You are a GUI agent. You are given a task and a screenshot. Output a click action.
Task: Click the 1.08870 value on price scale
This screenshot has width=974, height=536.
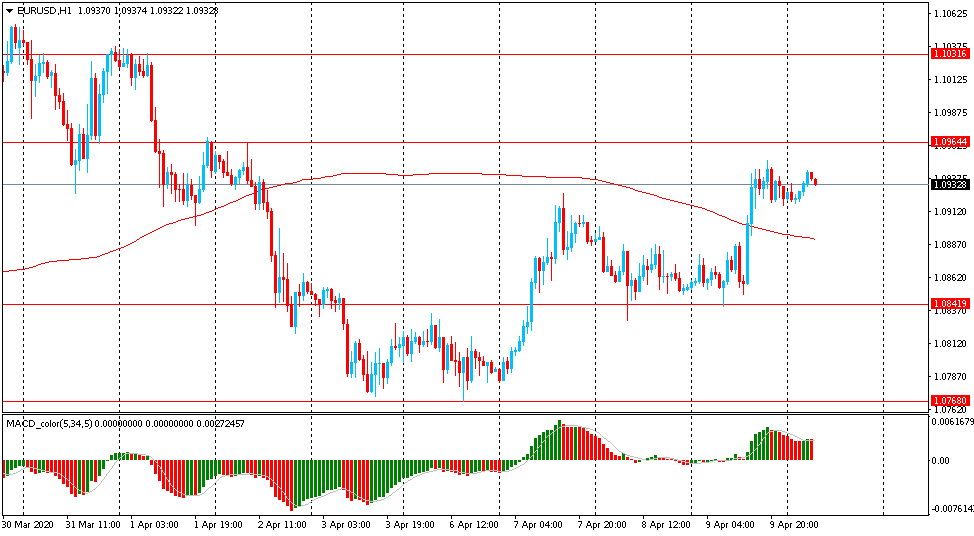pos(949,245)
